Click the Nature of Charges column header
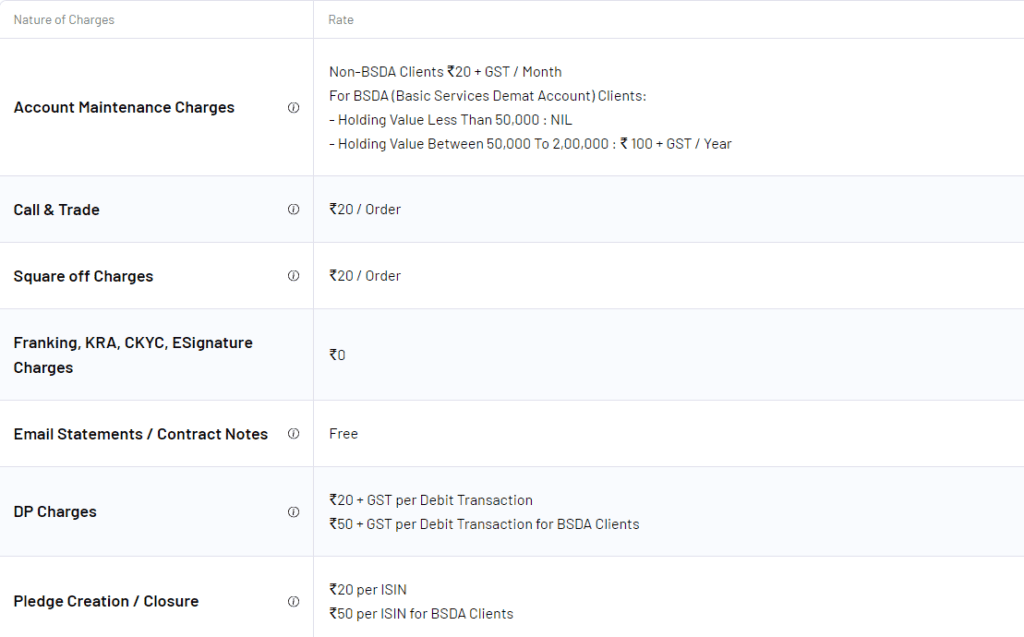Viewport: 1024px width, 637px height. pyautogui.click(x=64, y=20)
